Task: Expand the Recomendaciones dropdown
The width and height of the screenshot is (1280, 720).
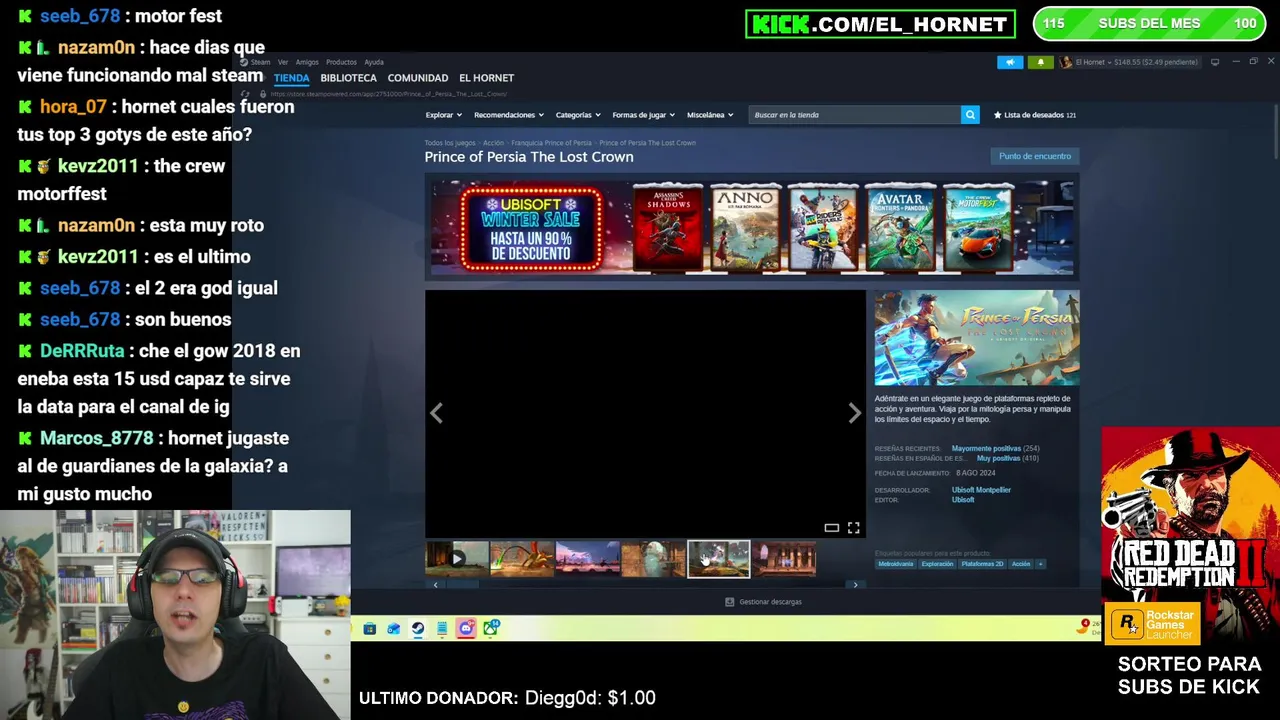Action: click(x=509, y=115)
